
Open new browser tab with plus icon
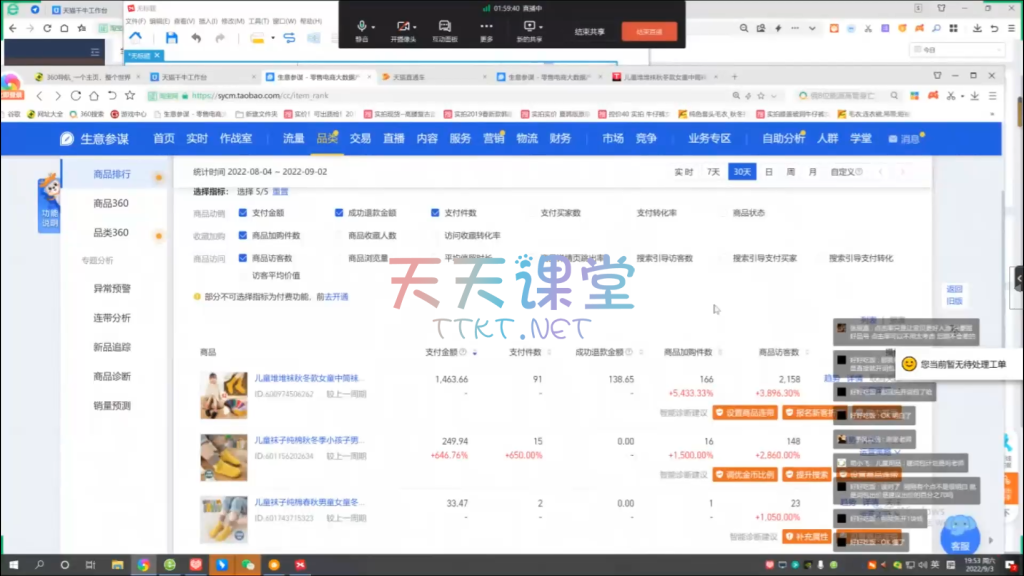pyautogui.click(x=735, y=77)
